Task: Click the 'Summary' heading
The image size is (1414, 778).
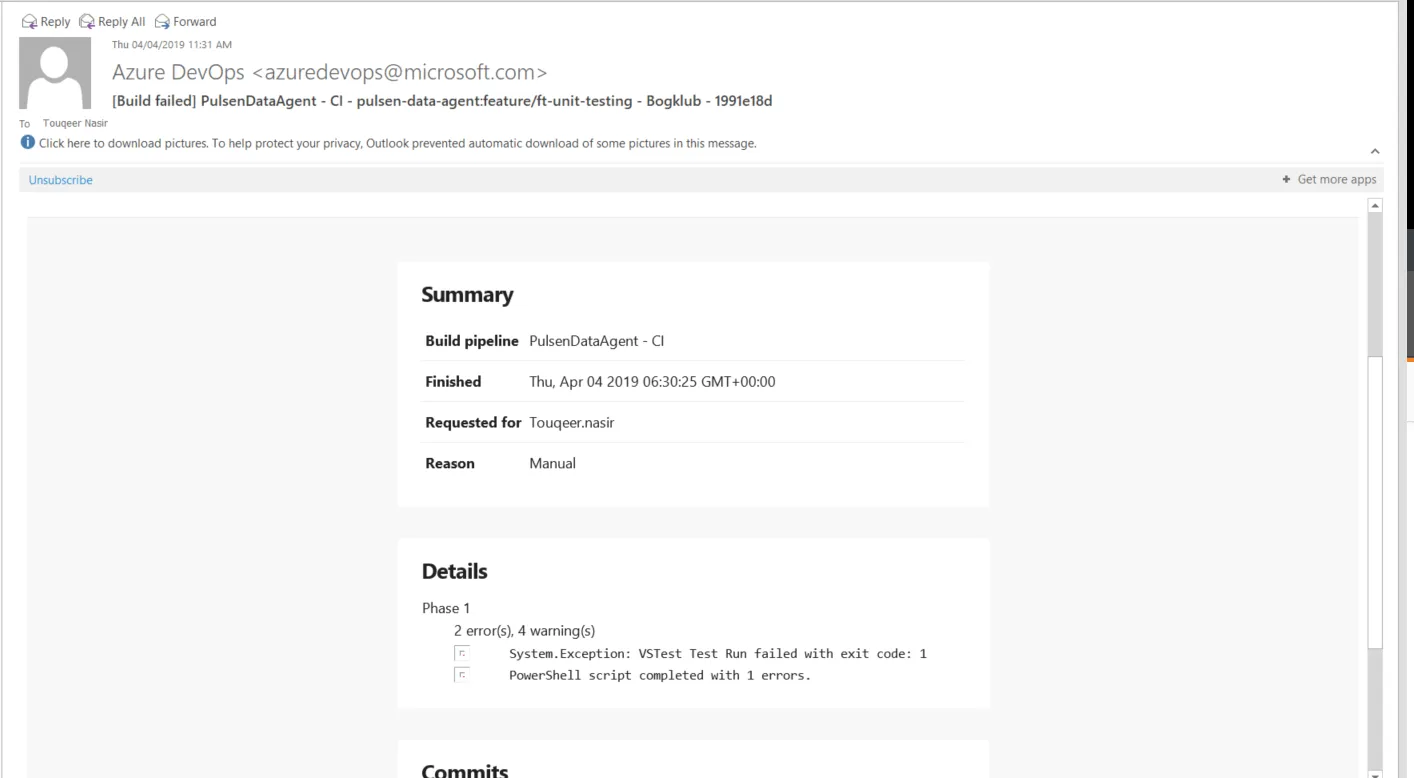Action: coord(467,295)
